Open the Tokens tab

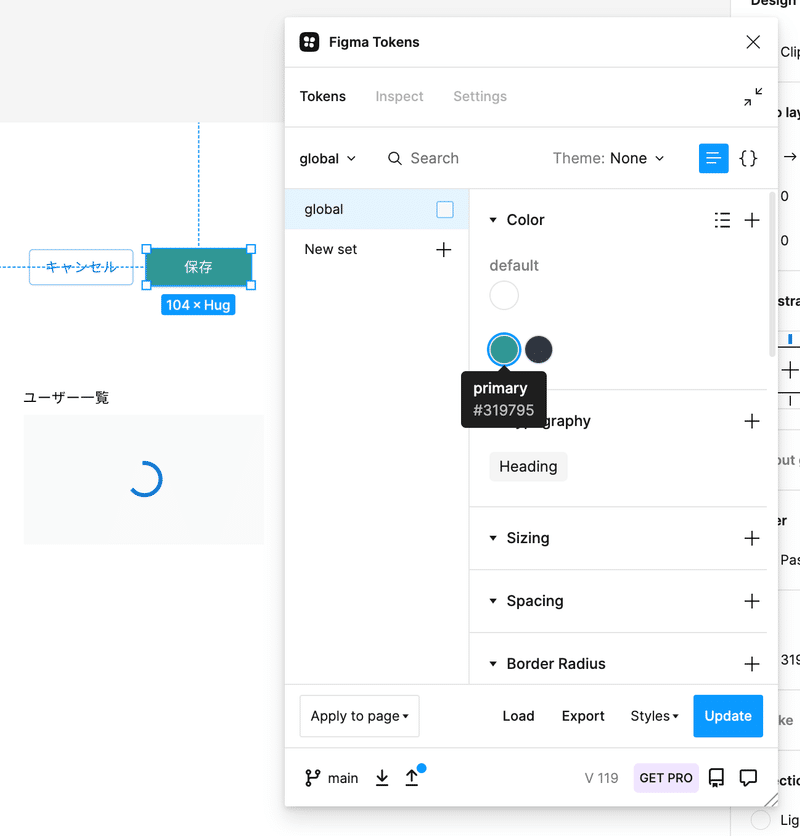click(323, 97)
